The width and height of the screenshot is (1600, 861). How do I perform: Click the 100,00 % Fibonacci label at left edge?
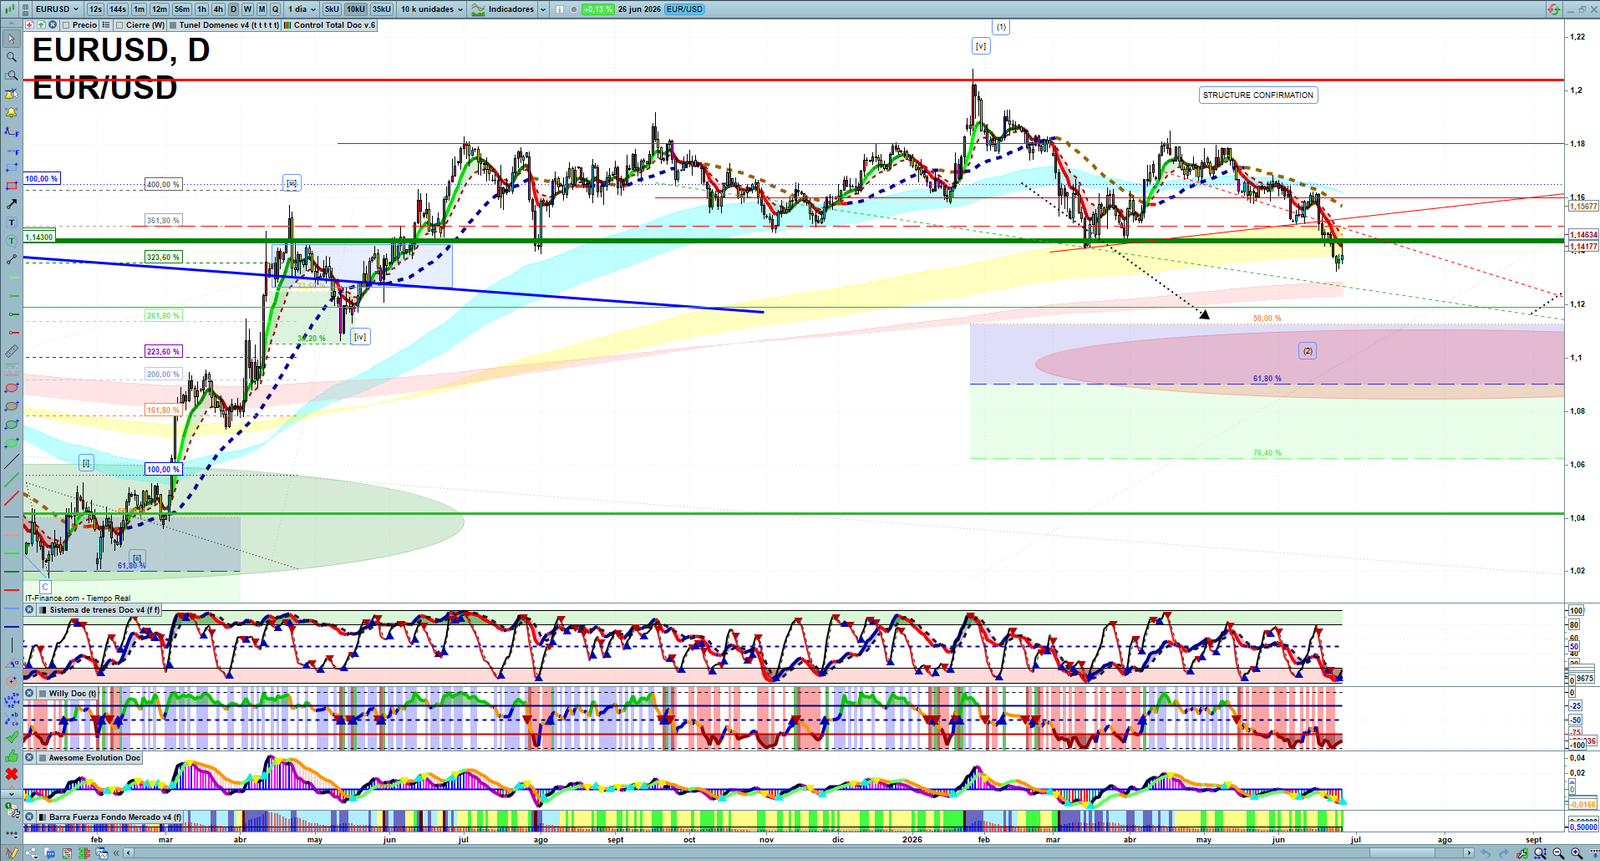click(x=42, y=178)
